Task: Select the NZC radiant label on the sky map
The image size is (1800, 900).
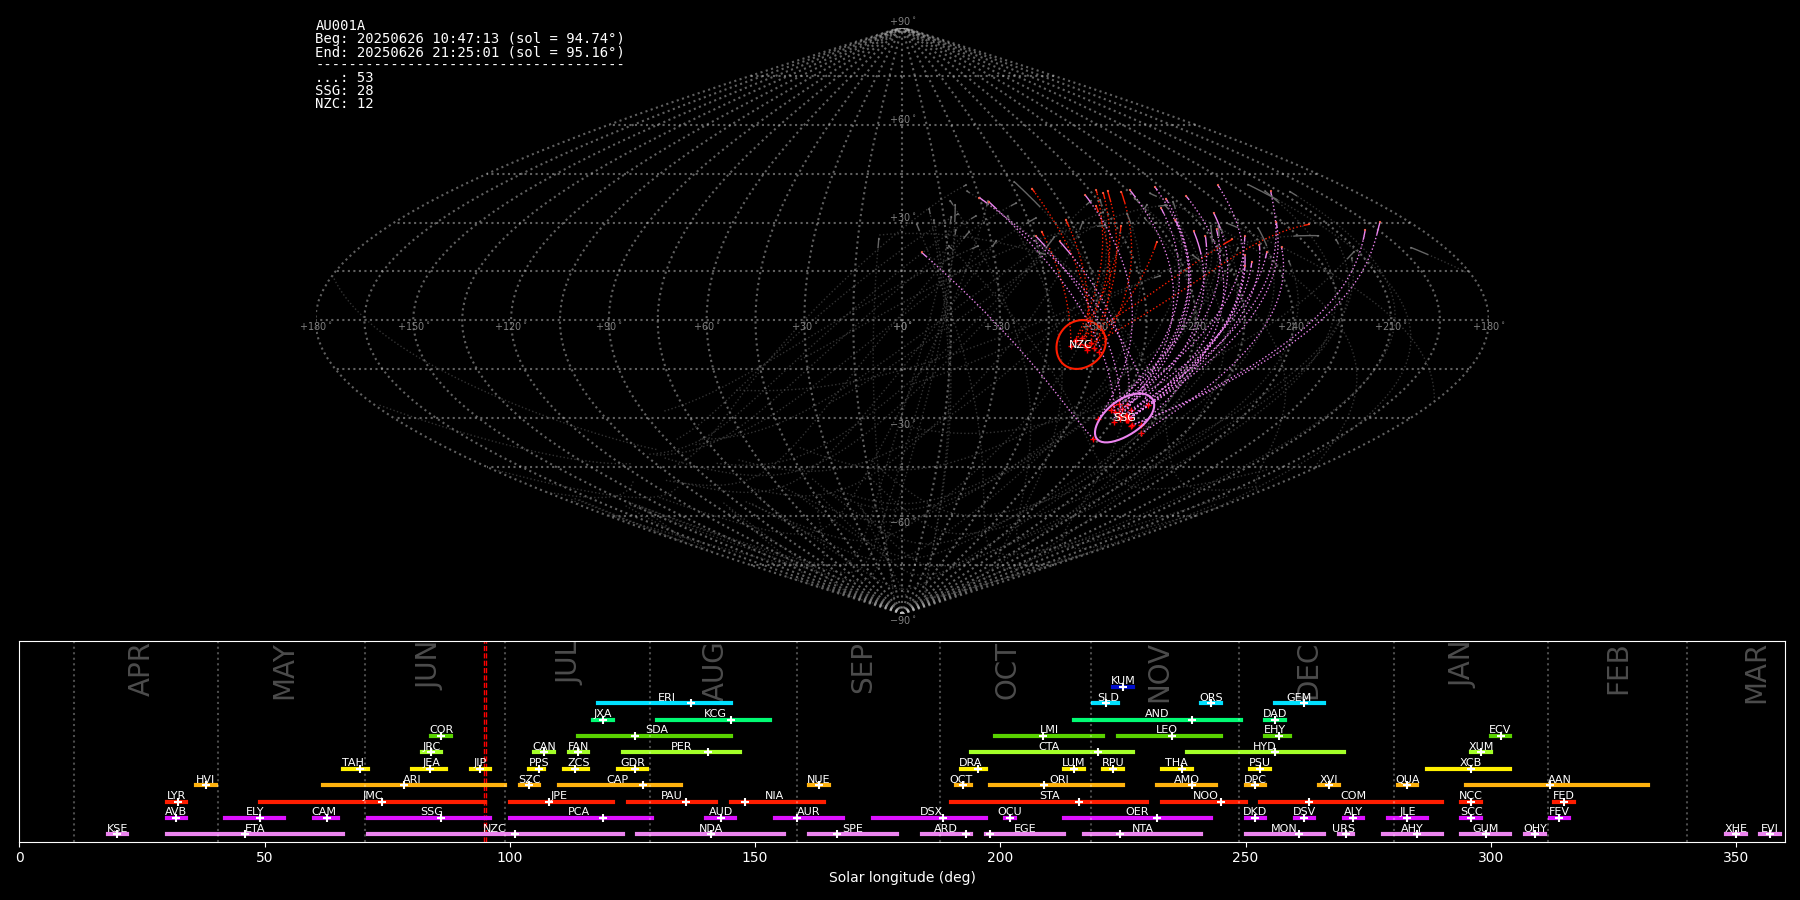Action: 1080,345
